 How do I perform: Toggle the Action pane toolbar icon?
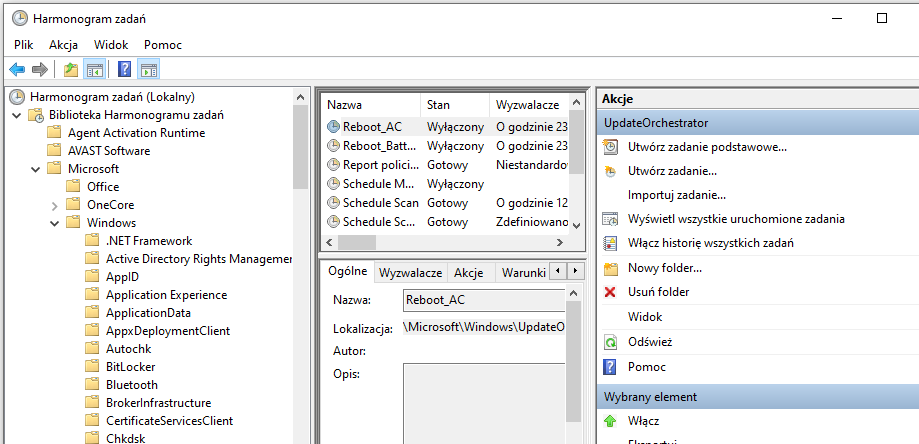tap(149, 70)
